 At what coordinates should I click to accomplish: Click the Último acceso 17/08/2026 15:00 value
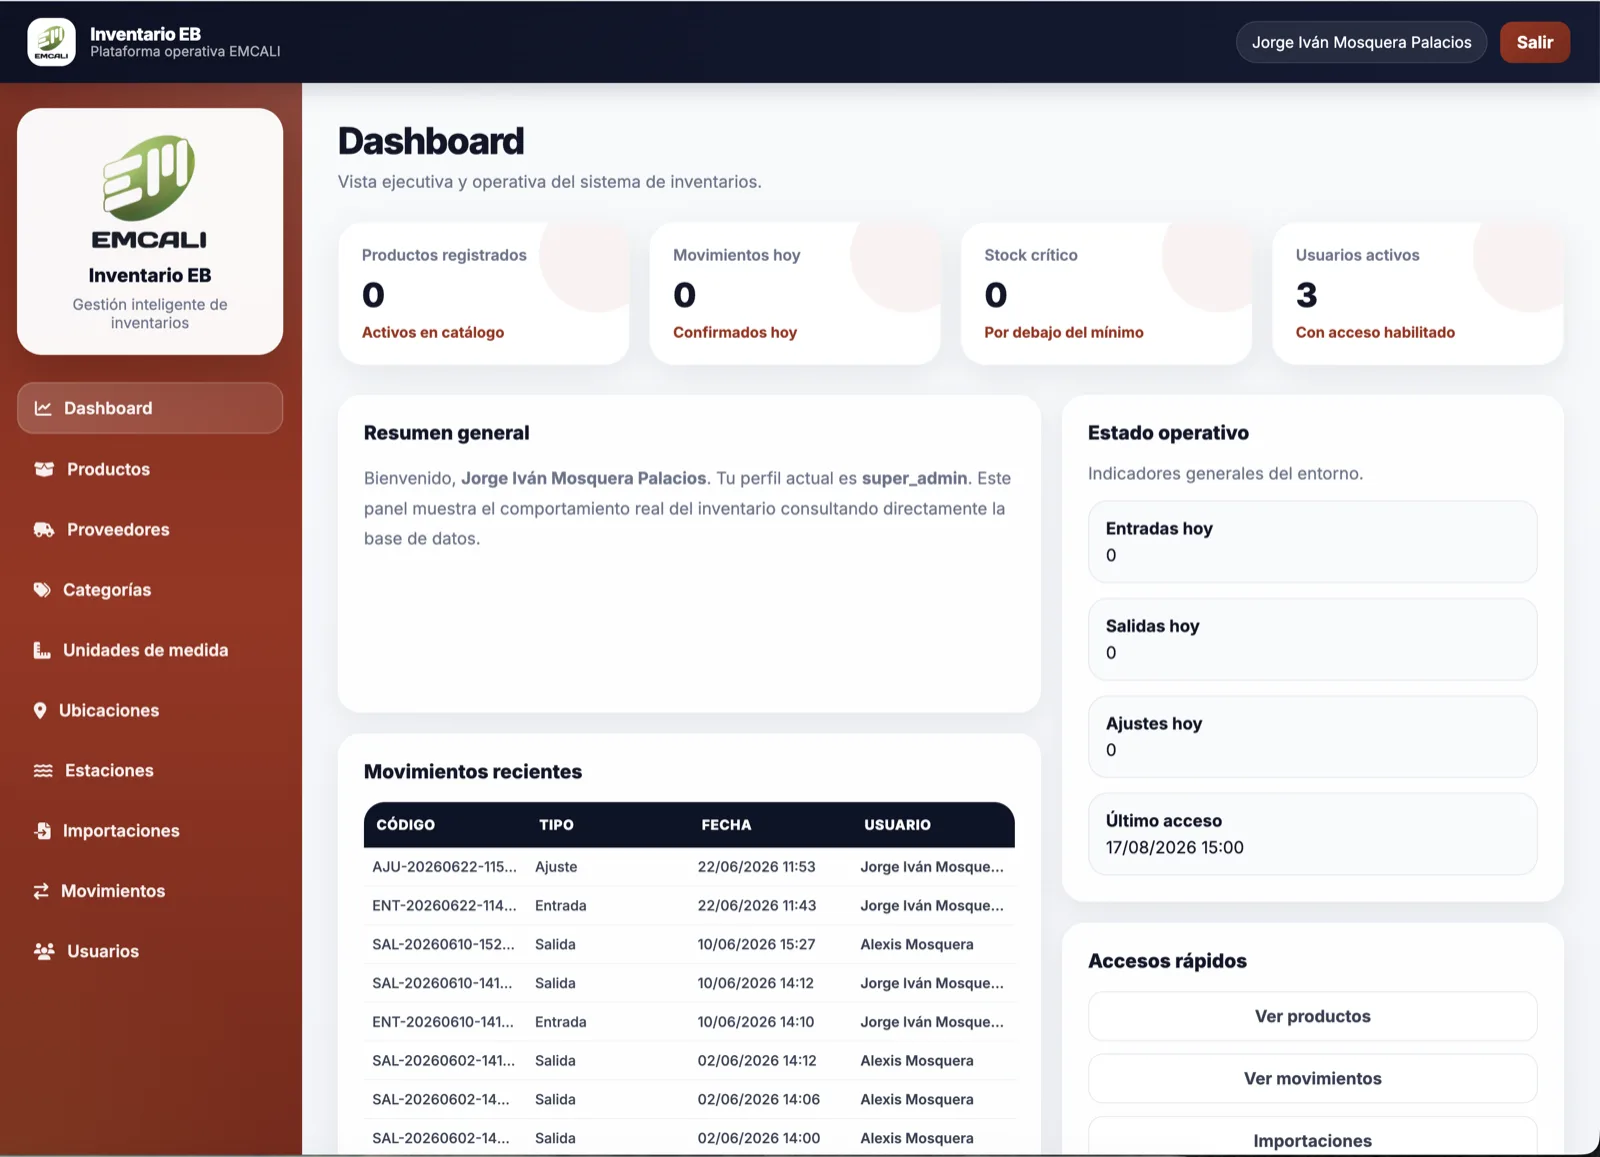[x=1175, y=847]
